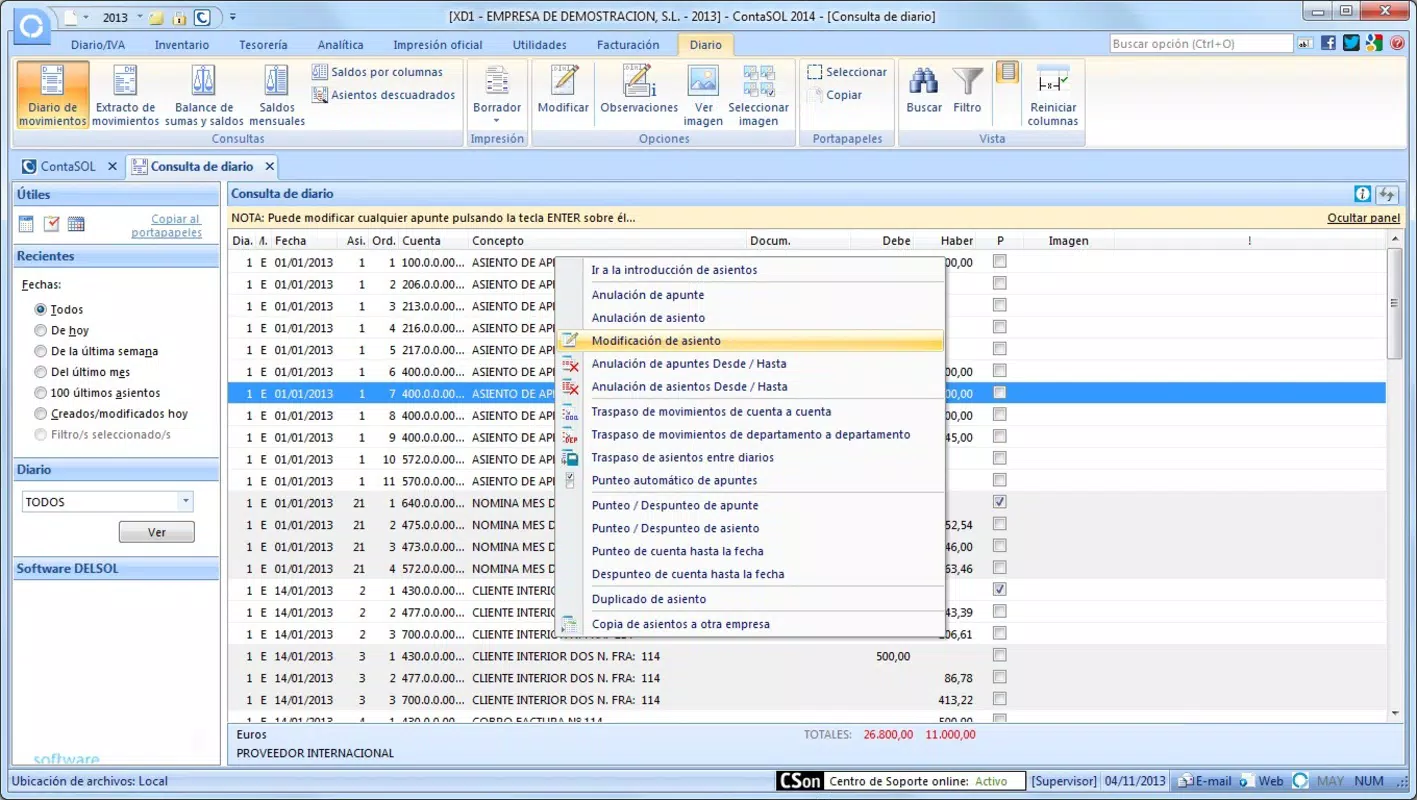Viewport: 1417px width, 800px height.
Task: Open Balance de sumas y saldos
Action: pyautogui.click(x=204, y=95)
